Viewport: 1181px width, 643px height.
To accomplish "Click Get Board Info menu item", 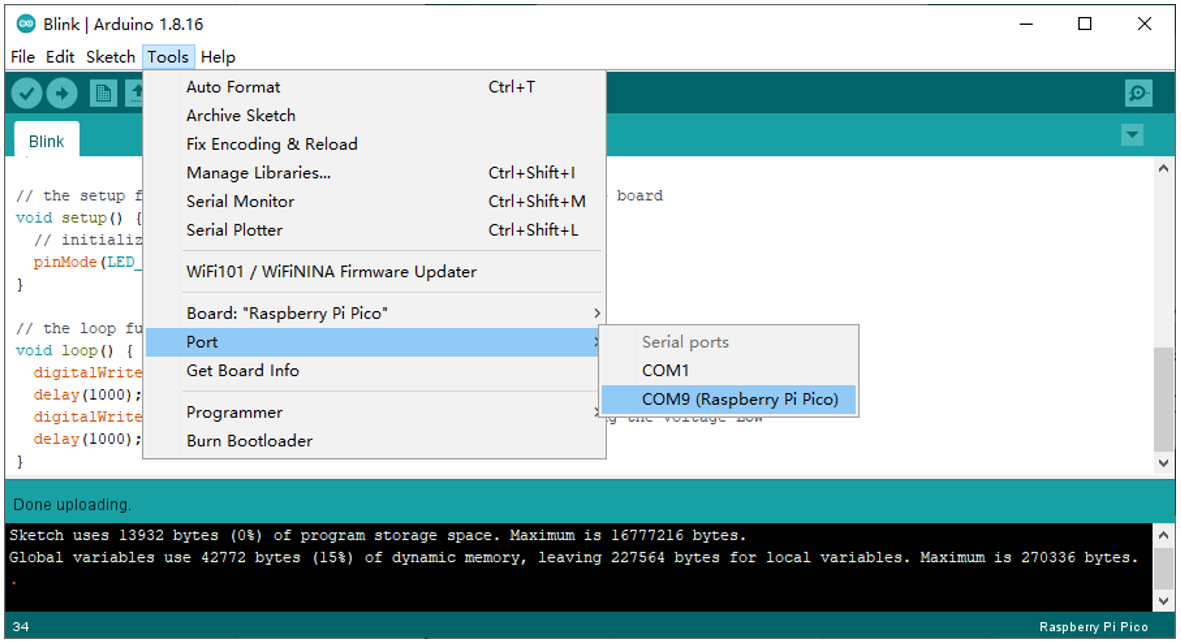I will pos(375,370).
